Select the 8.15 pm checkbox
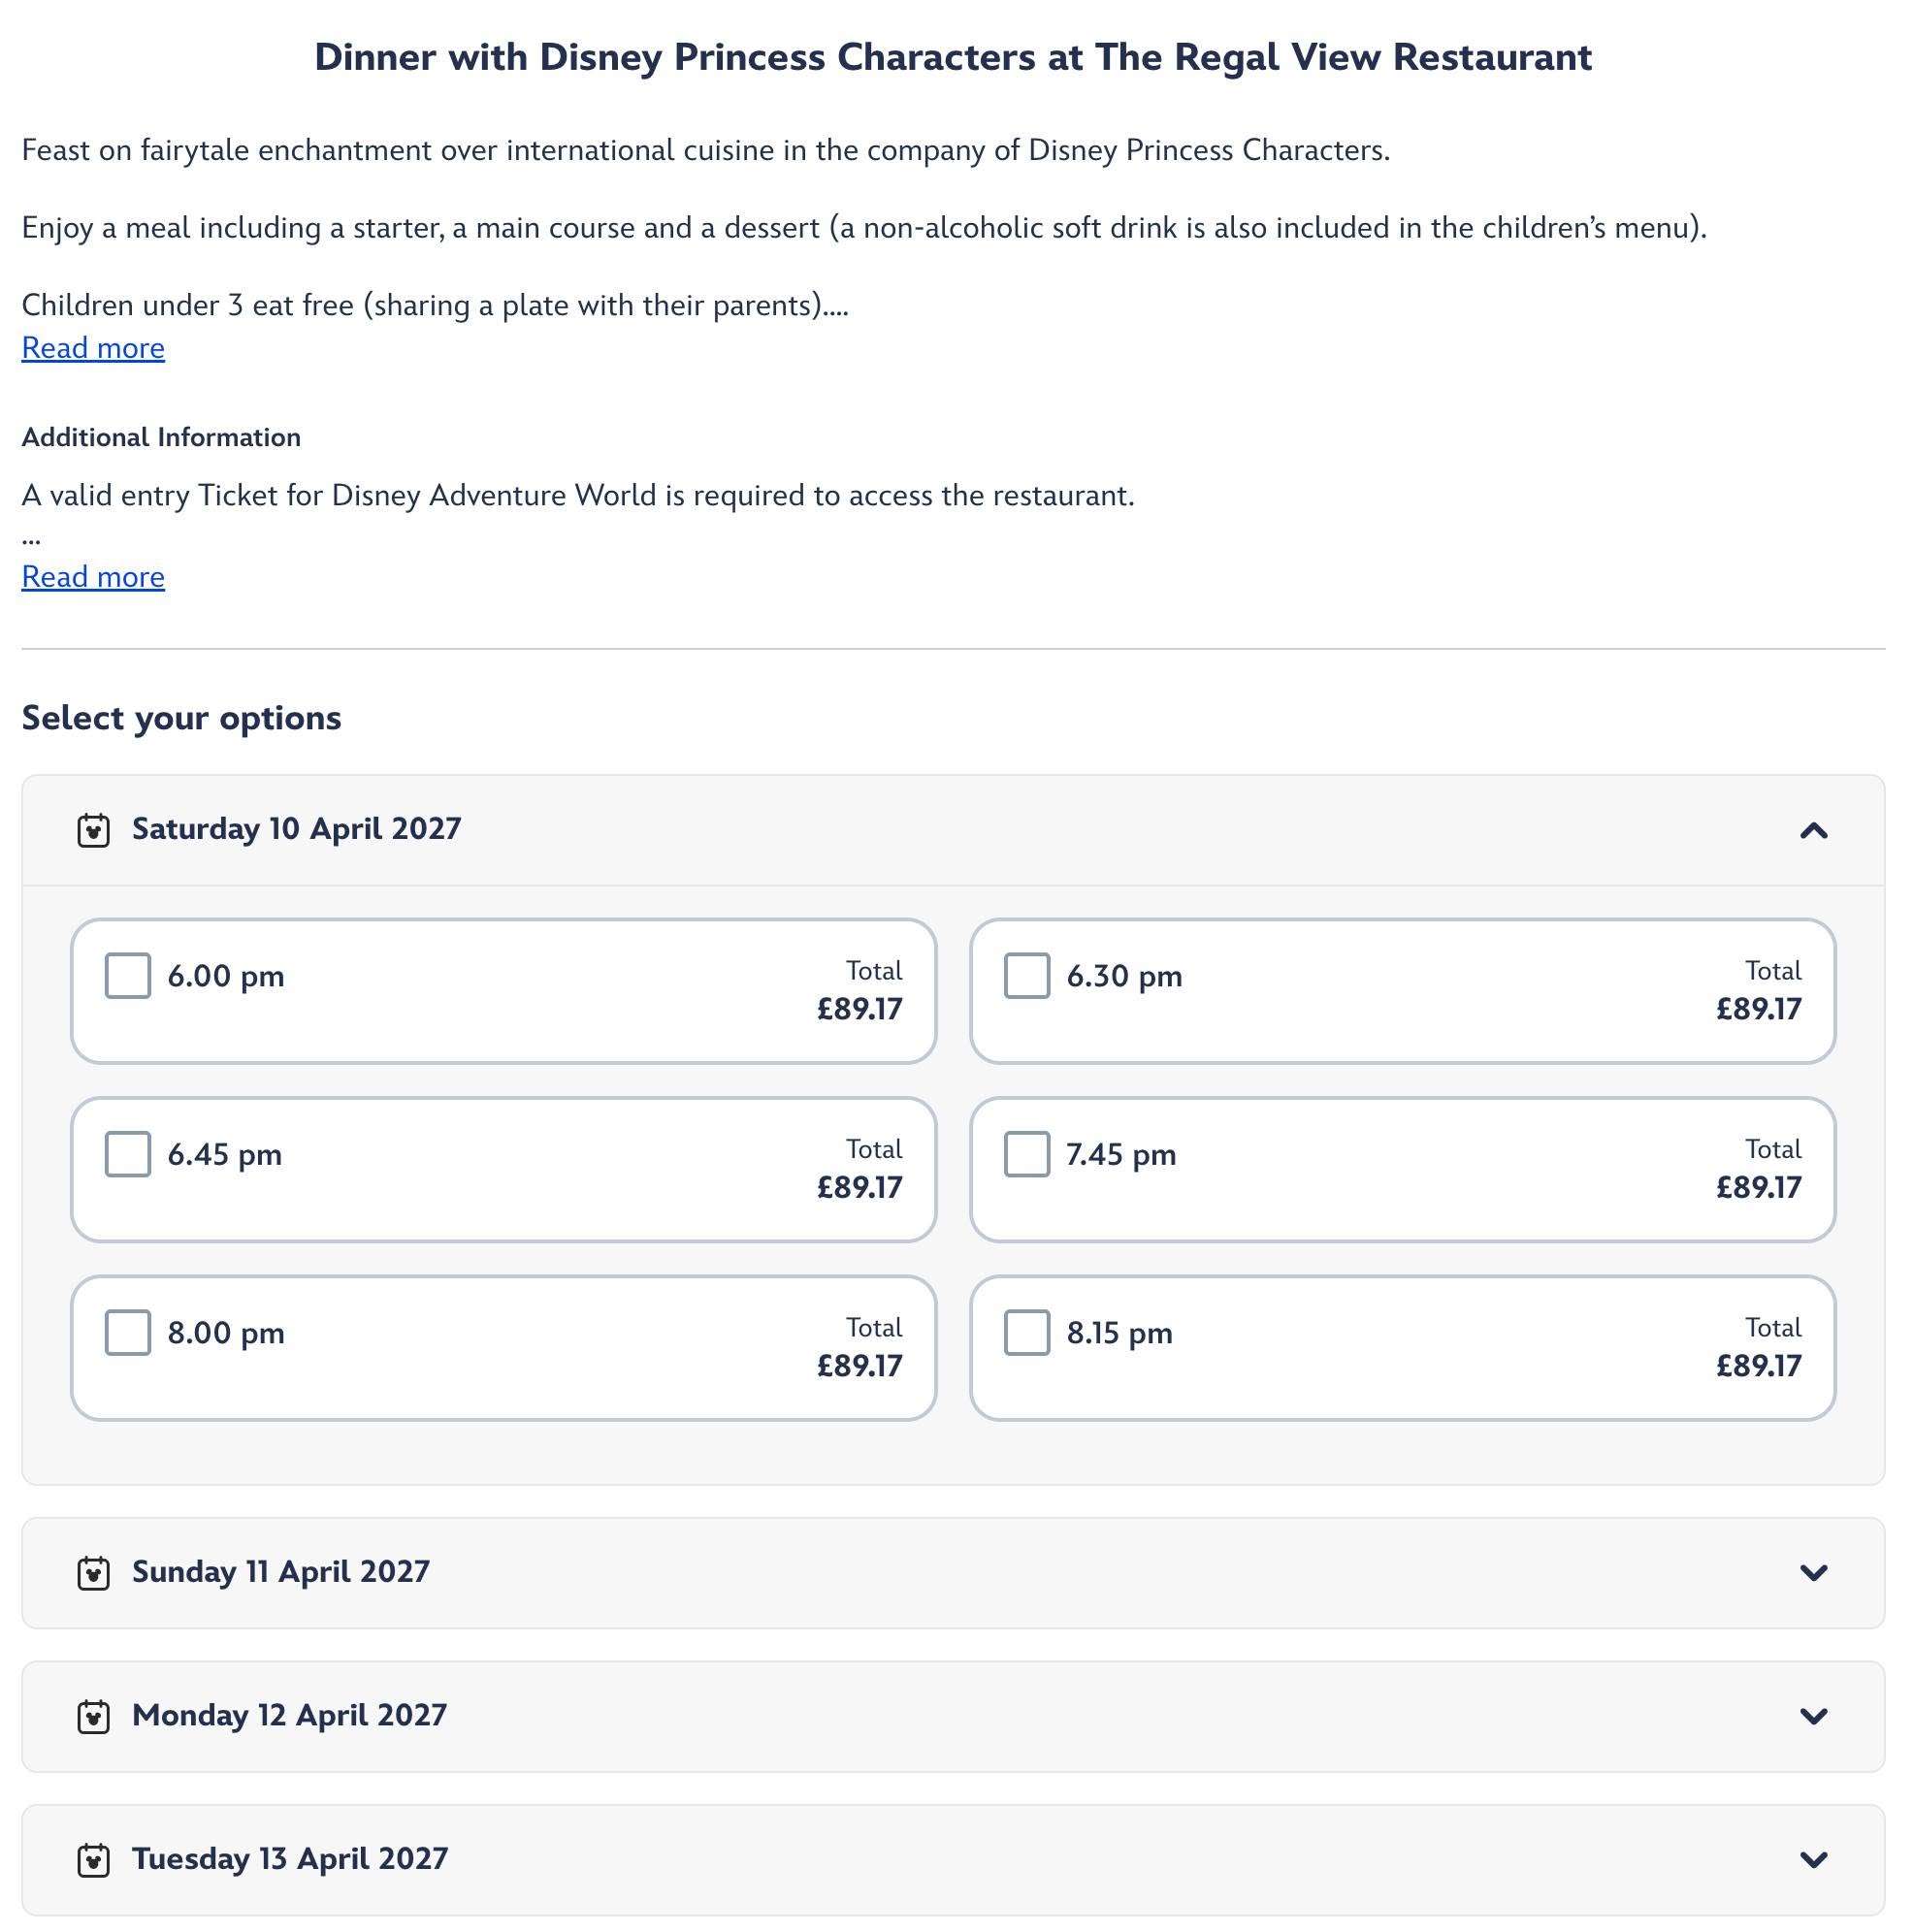Viewport: 1913px width, 1932px height. click(x=1027, y=1333)
